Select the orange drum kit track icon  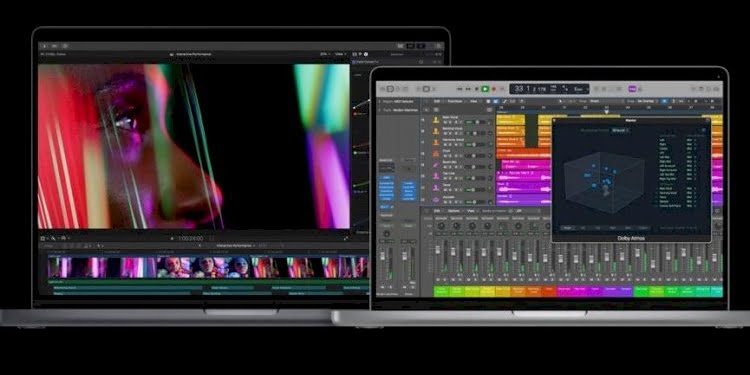pos(436,154)
